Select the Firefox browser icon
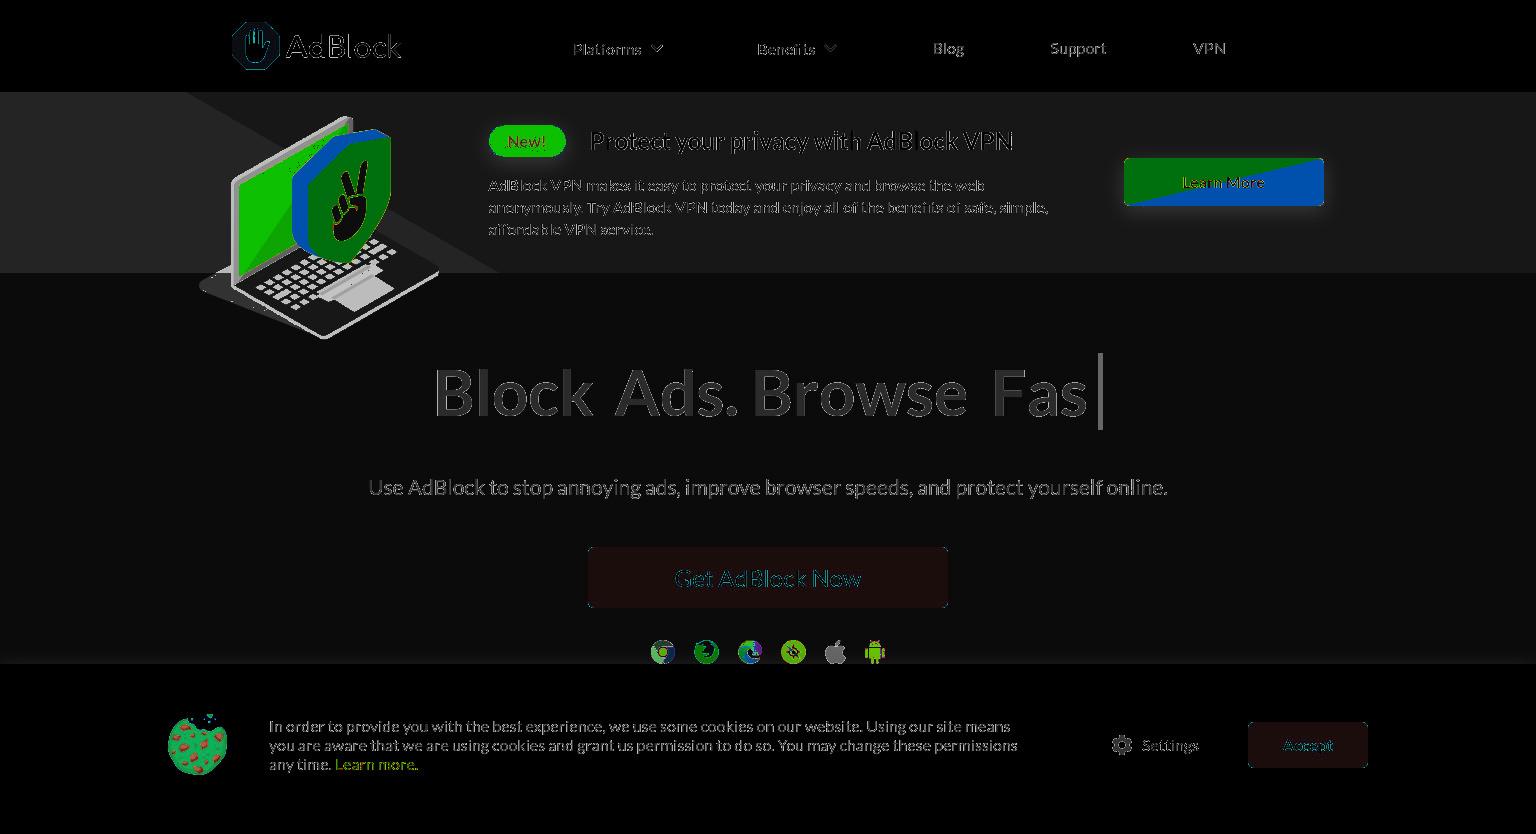 706,653
